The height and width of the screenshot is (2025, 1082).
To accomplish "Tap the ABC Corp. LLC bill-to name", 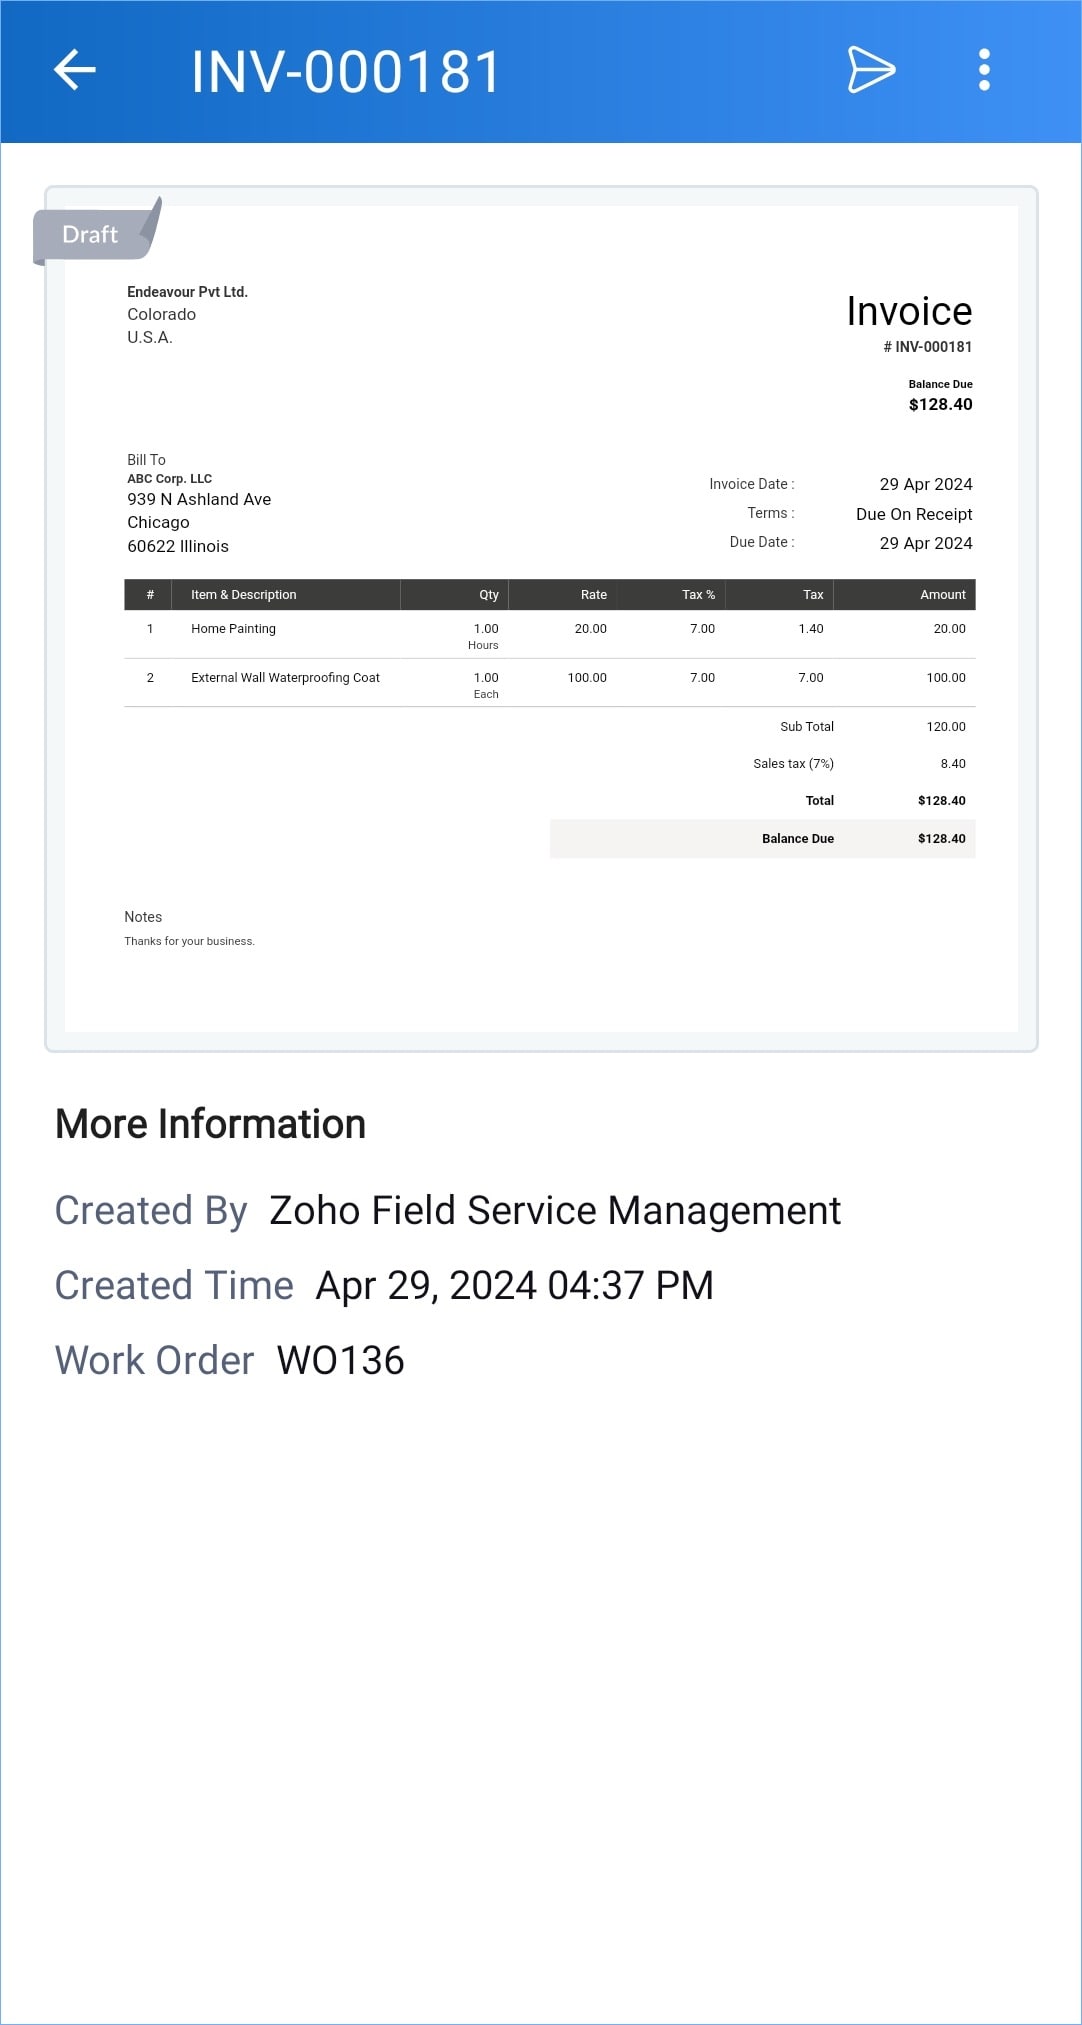I will [169, 479].
